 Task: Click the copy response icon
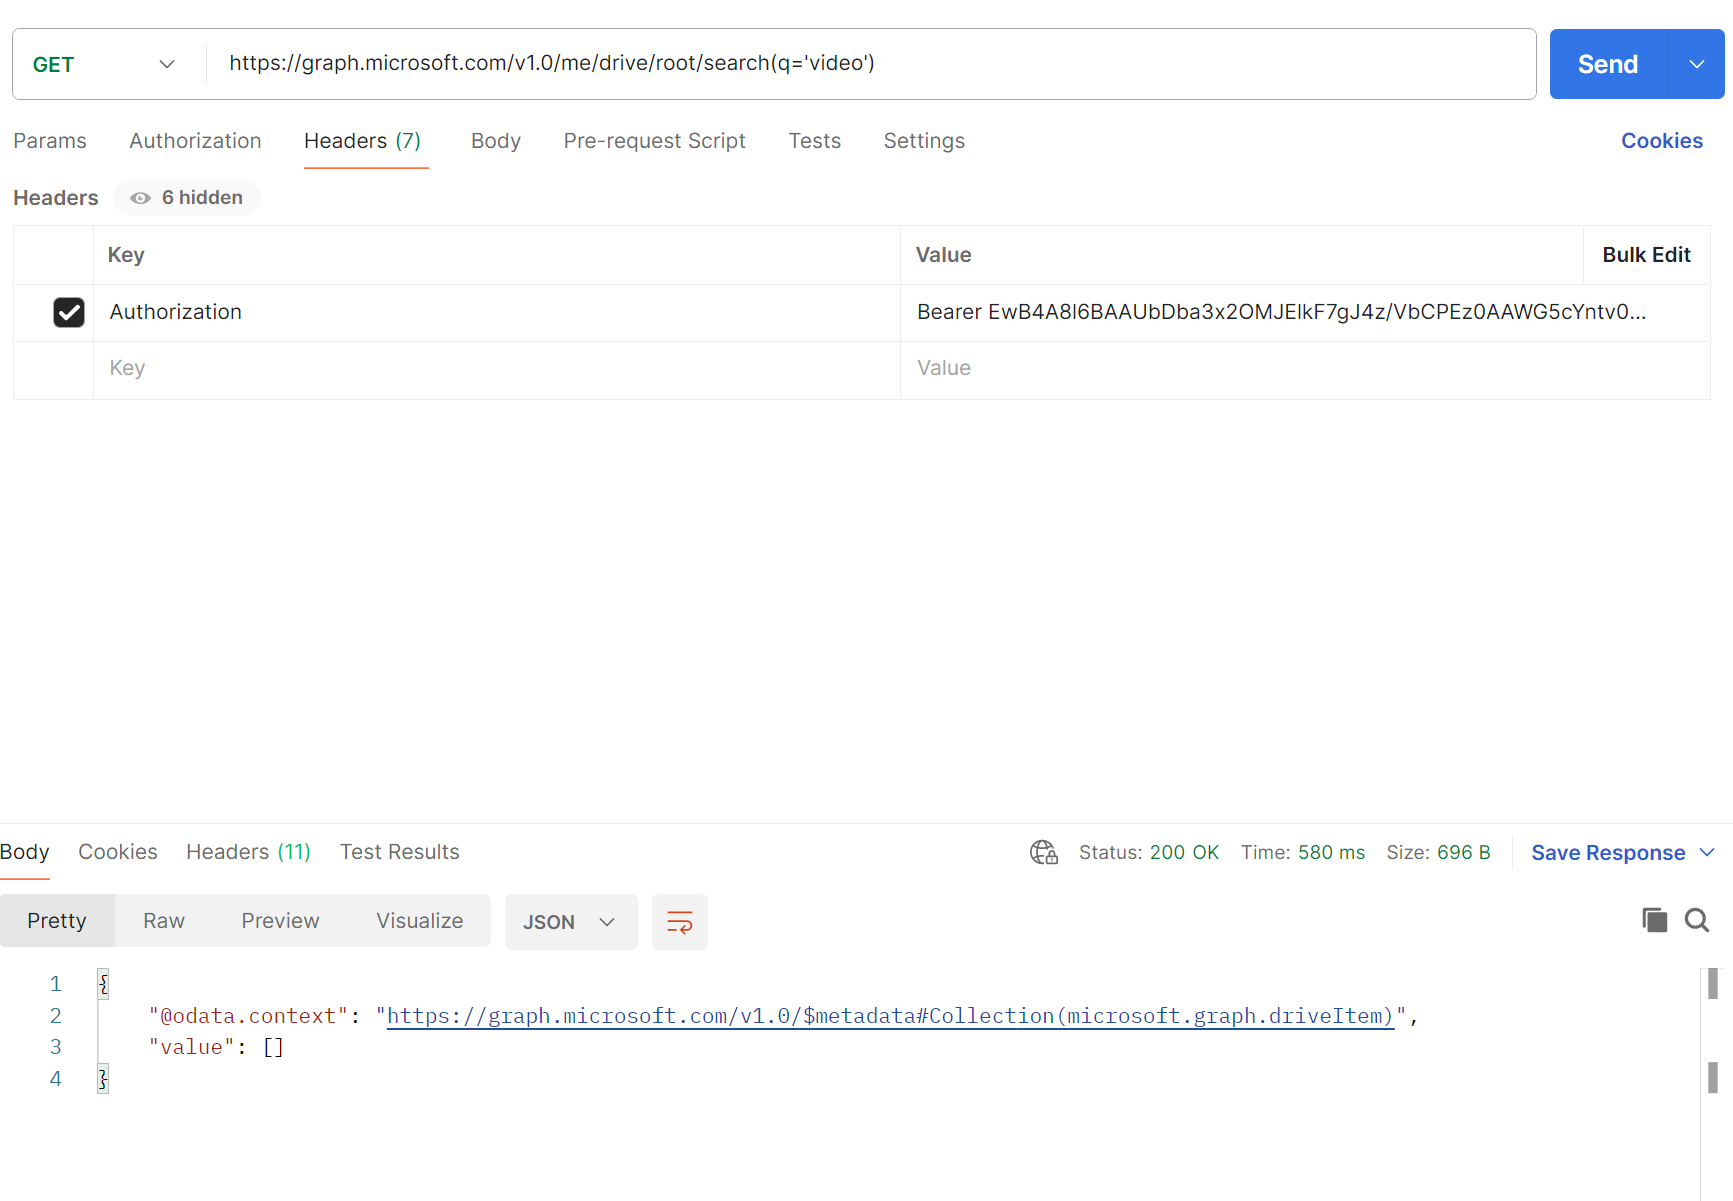point(1655,920)
